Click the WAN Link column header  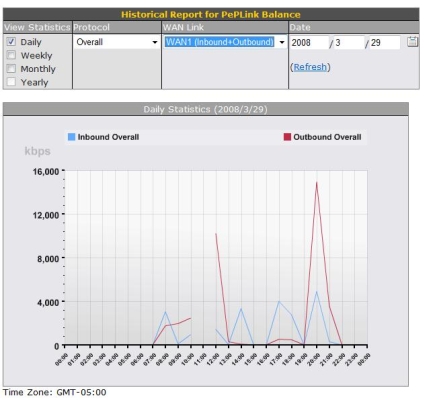pos(183,27)
